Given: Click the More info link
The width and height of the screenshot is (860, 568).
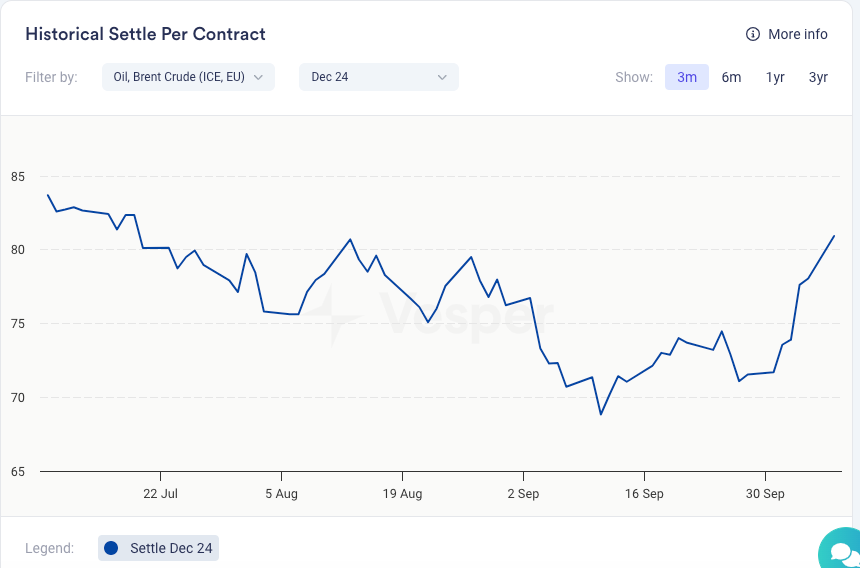Looking at the screenshot, I should [797, 34].
